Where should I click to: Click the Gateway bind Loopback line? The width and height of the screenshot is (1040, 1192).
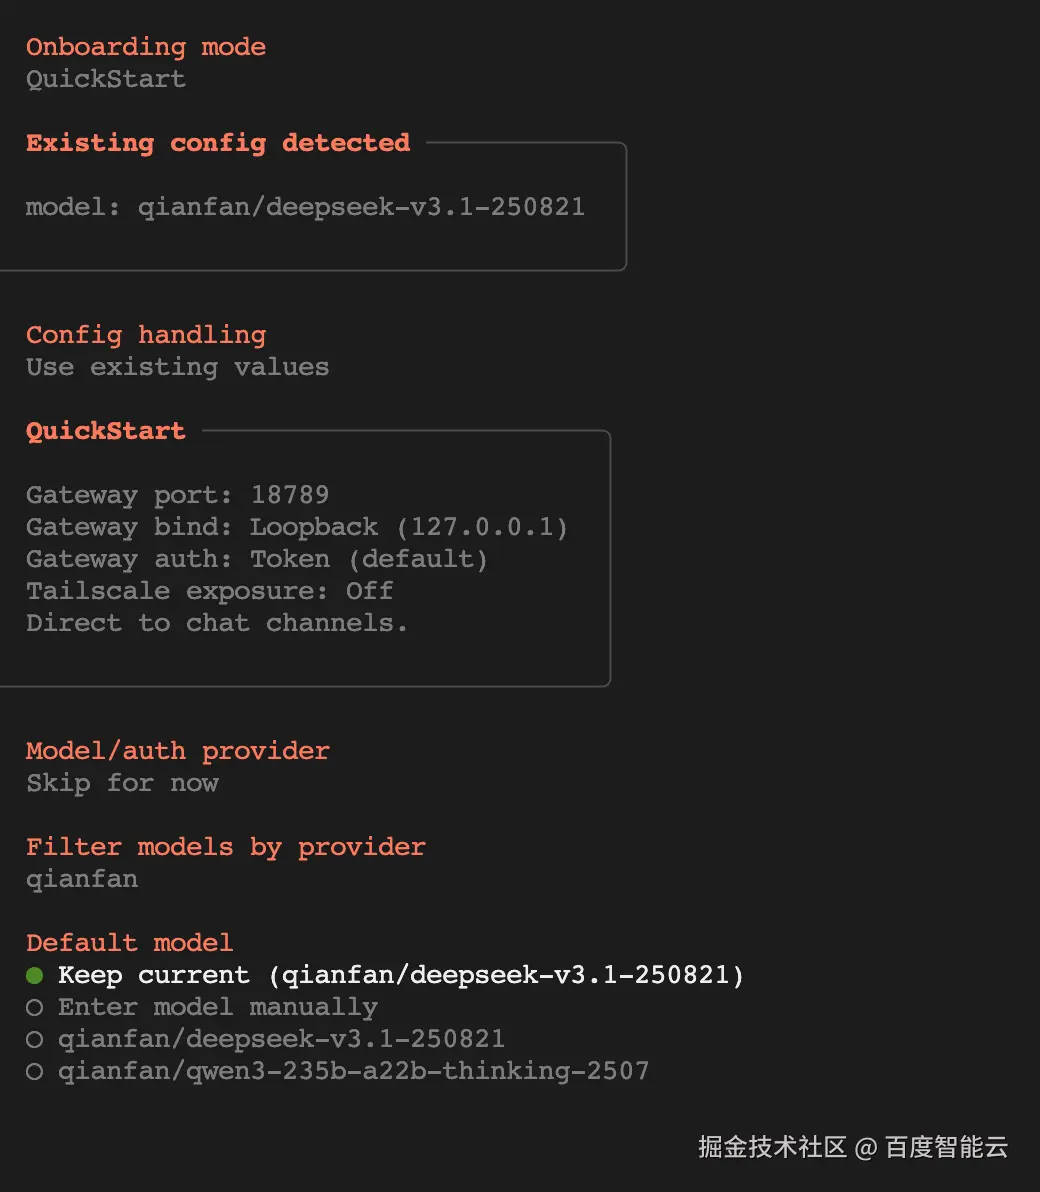click(x=297, y=527)
